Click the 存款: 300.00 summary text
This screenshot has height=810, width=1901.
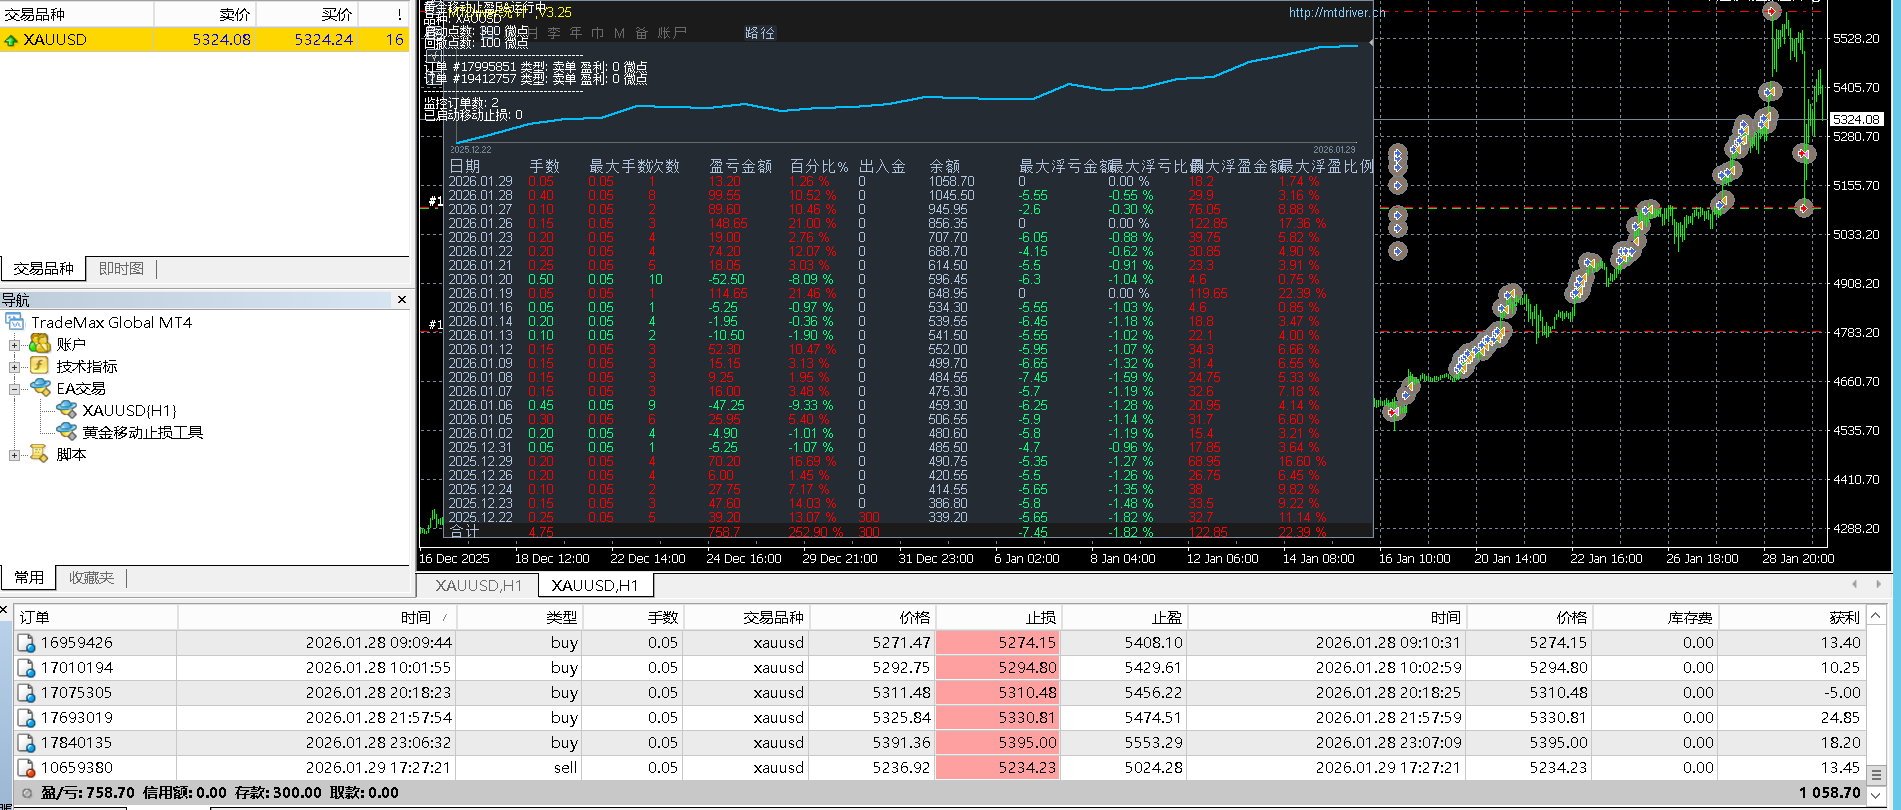(278, 793)
